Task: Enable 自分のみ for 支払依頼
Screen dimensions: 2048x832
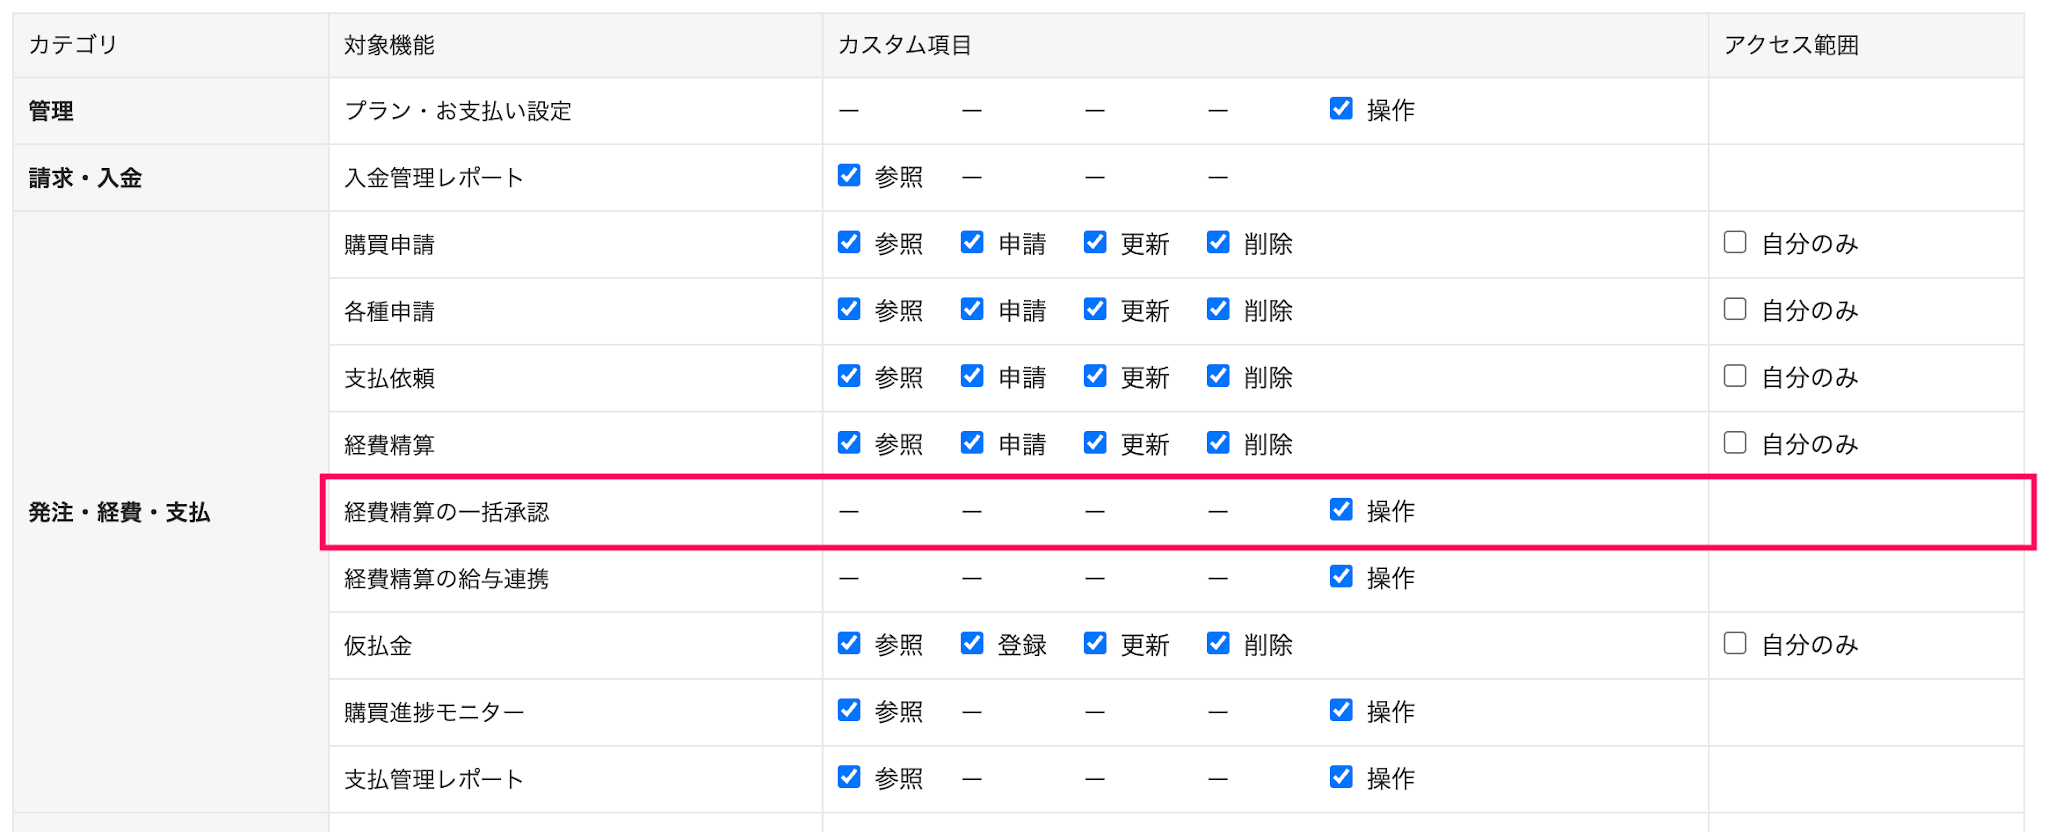Action: 1735,376
